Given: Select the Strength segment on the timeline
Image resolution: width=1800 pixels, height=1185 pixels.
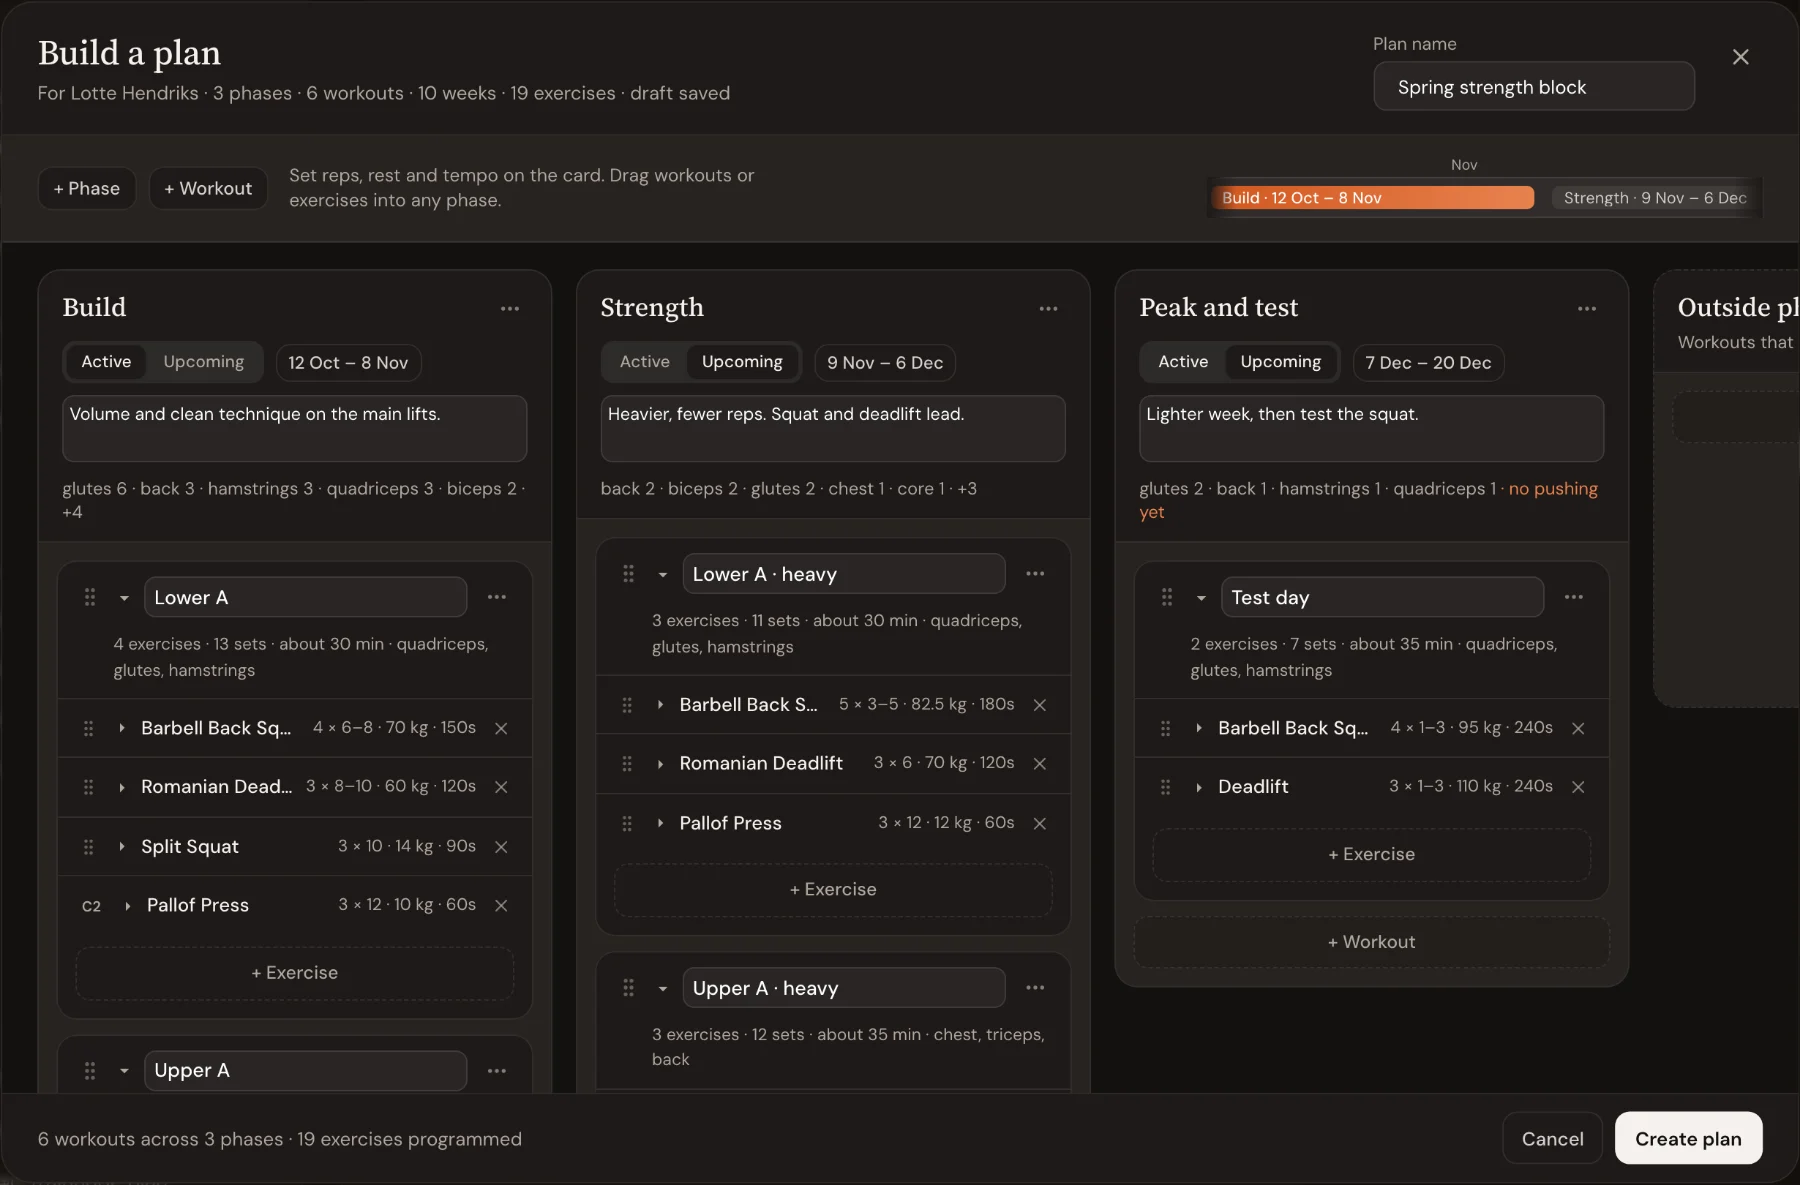Looking at the screenshot, I should pyautogui.click(x=1655, y=198).
